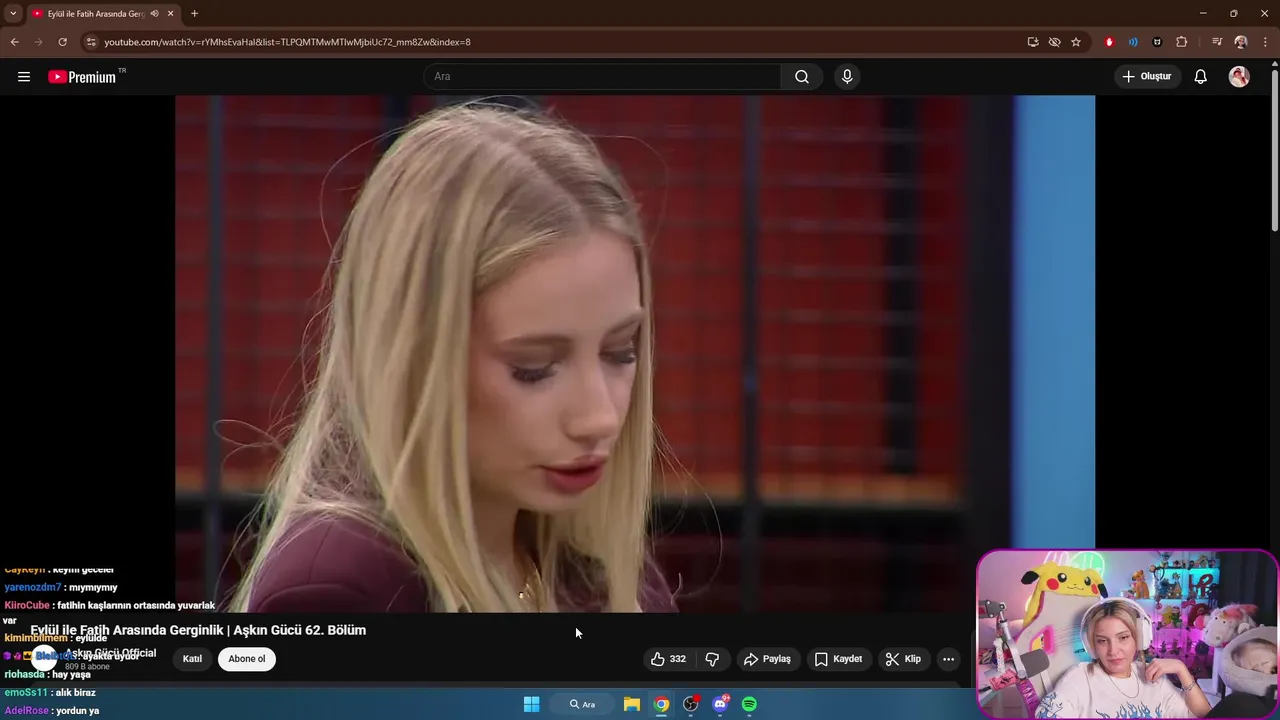
Task: Click the taskbar Ara search box
Action: 583,704
